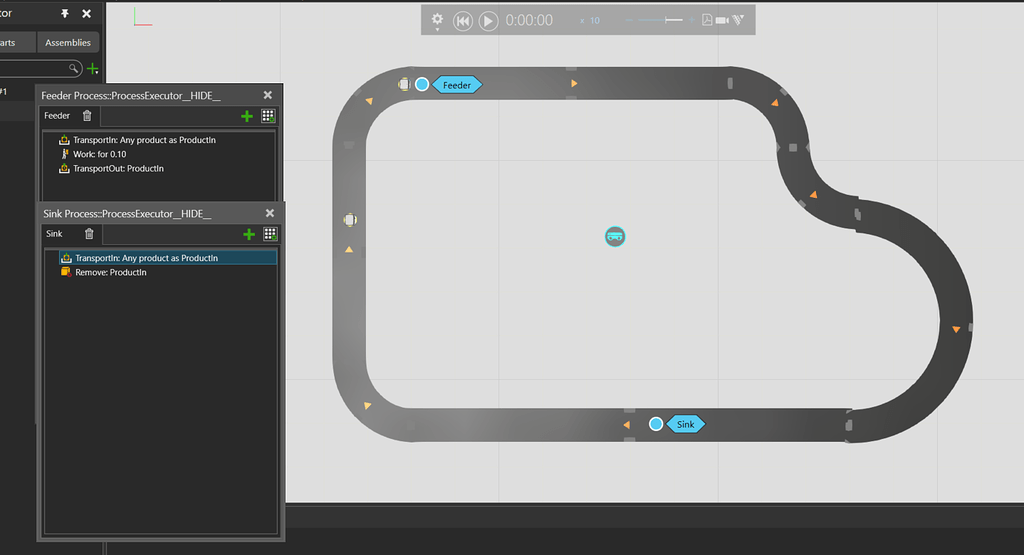This screenshot has width=1024, height=555.
Task: Record simulation video with camera icon
Action: [x=722, y=20]
